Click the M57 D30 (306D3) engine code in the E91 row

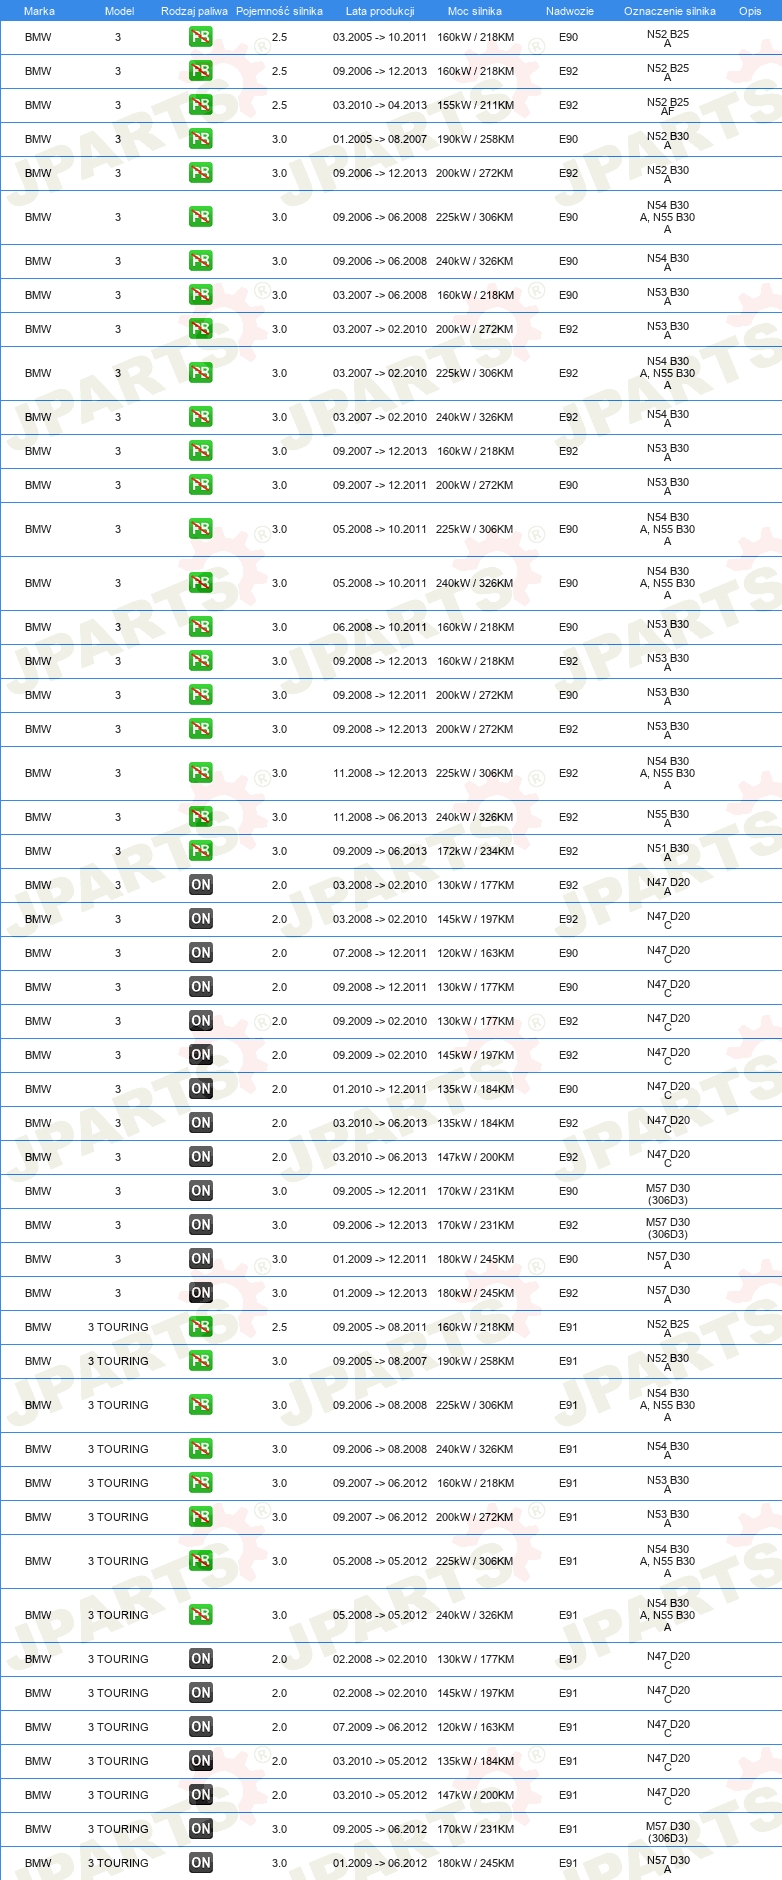[x=668, y=1832]
